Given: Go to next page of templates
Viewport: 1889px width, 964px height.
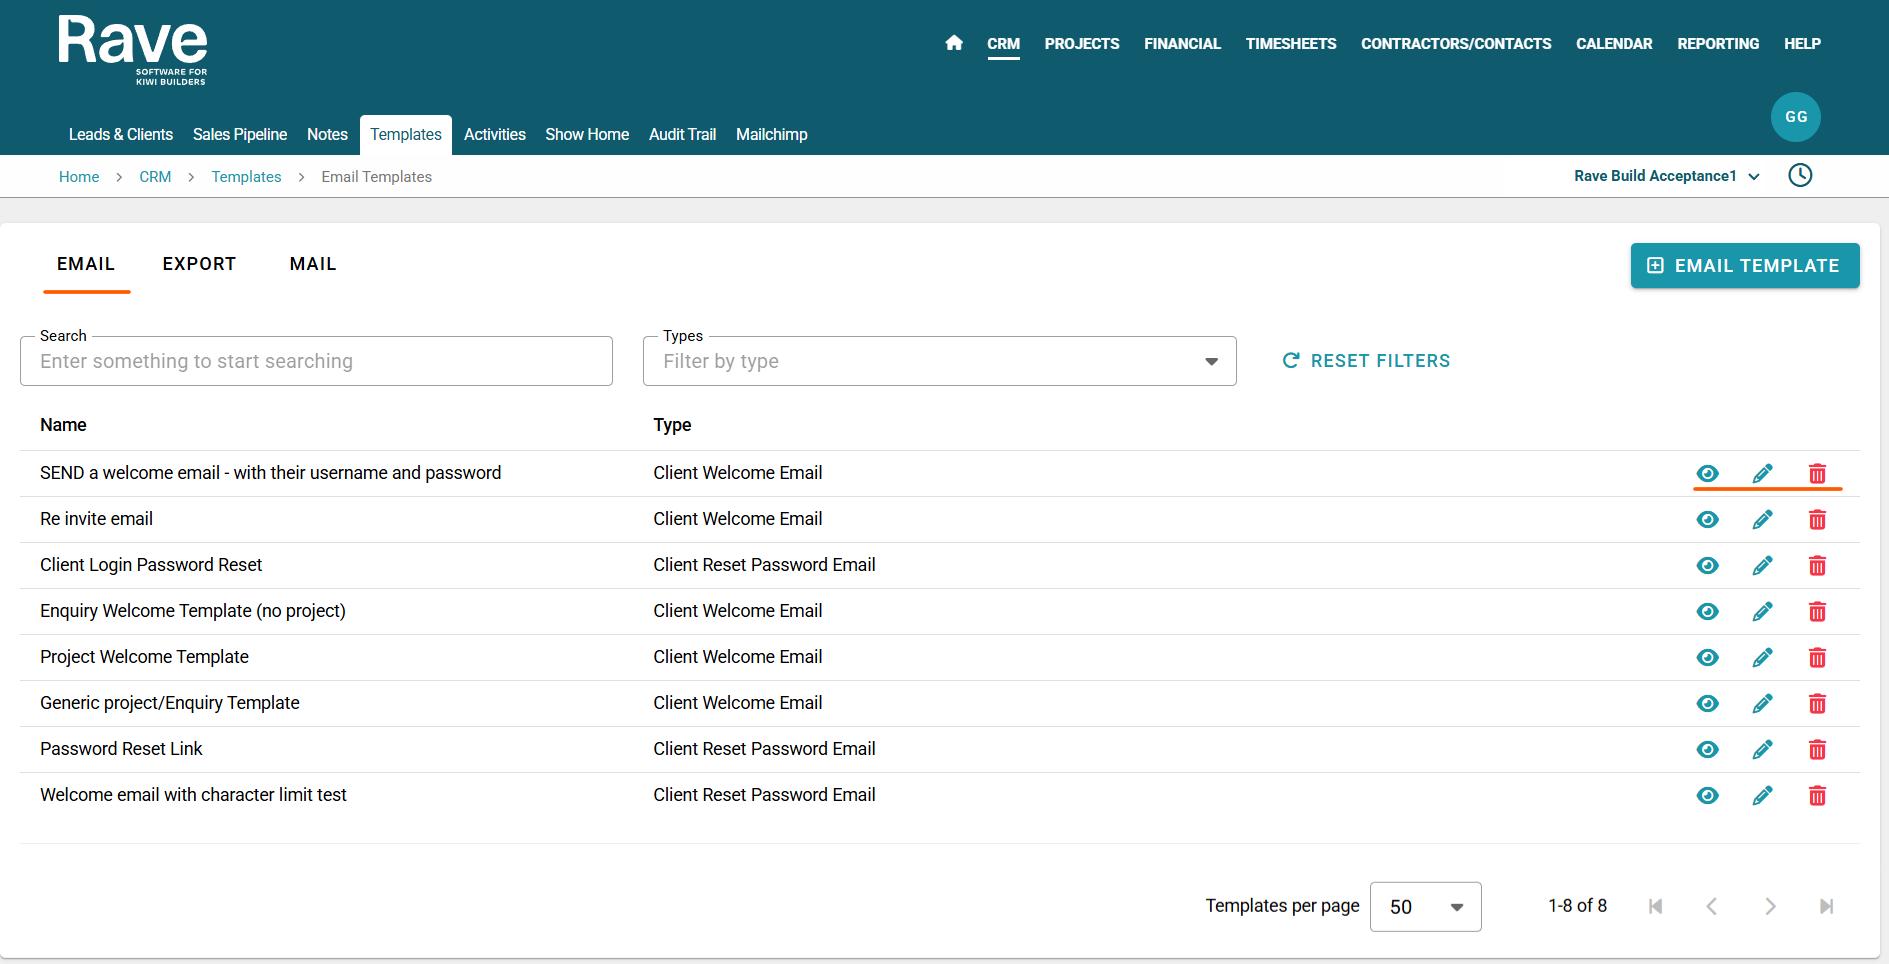Looking at the screenshot, I should [1770, 906].
